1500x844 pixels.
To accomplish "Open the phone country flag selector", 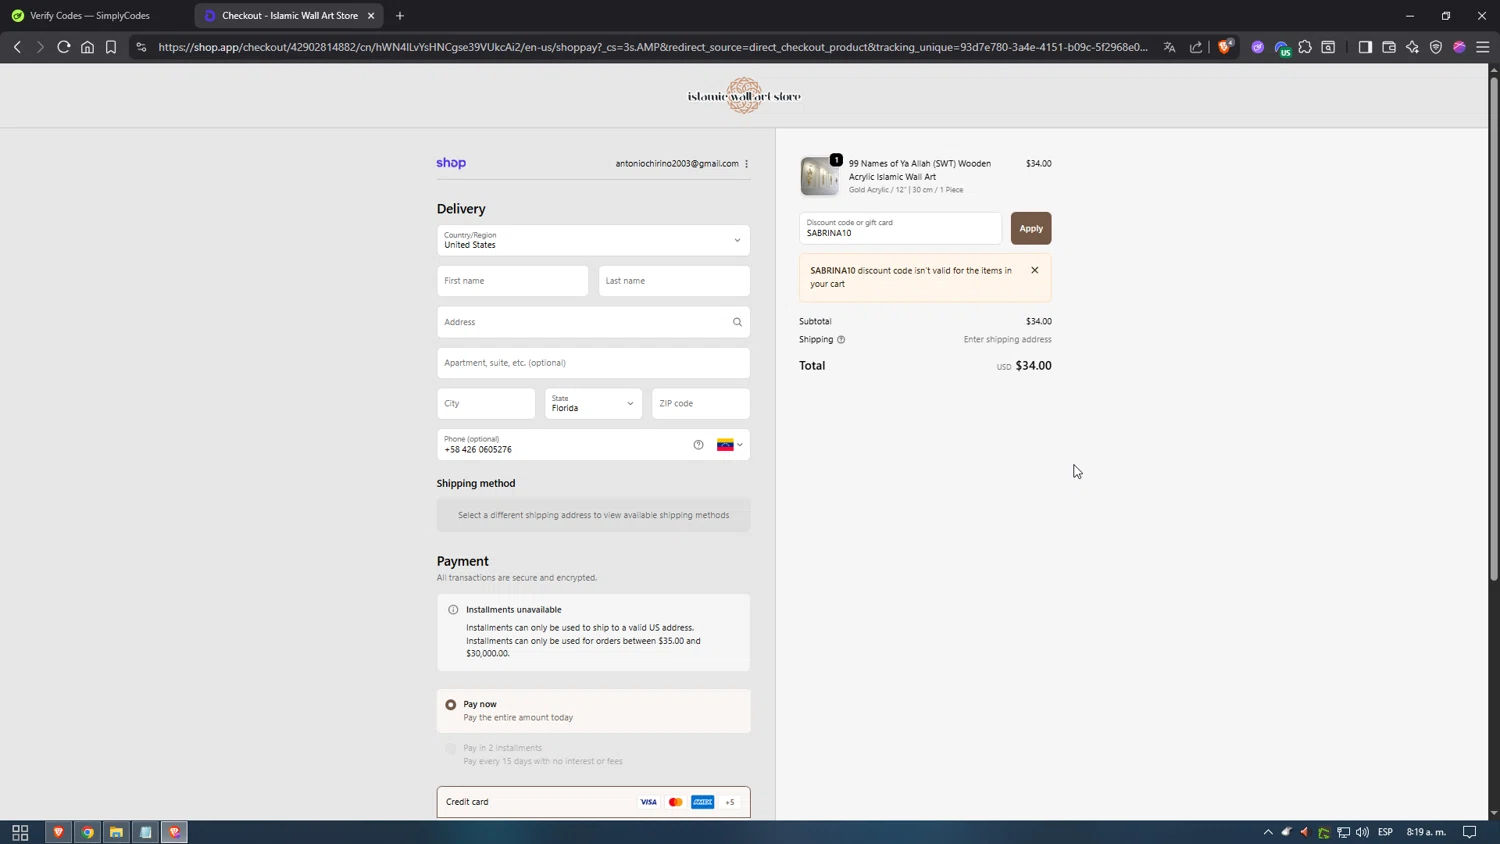I will pos(730,445).
